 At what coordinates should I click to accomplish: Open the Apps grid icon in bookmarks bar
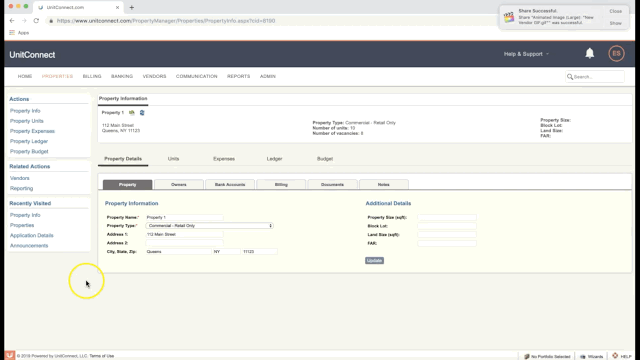tap(12, 33)
